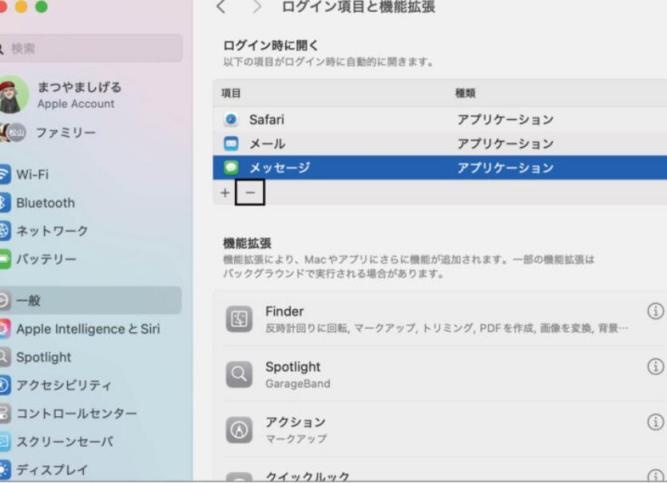Select the メール login item row

coord(440,144)
